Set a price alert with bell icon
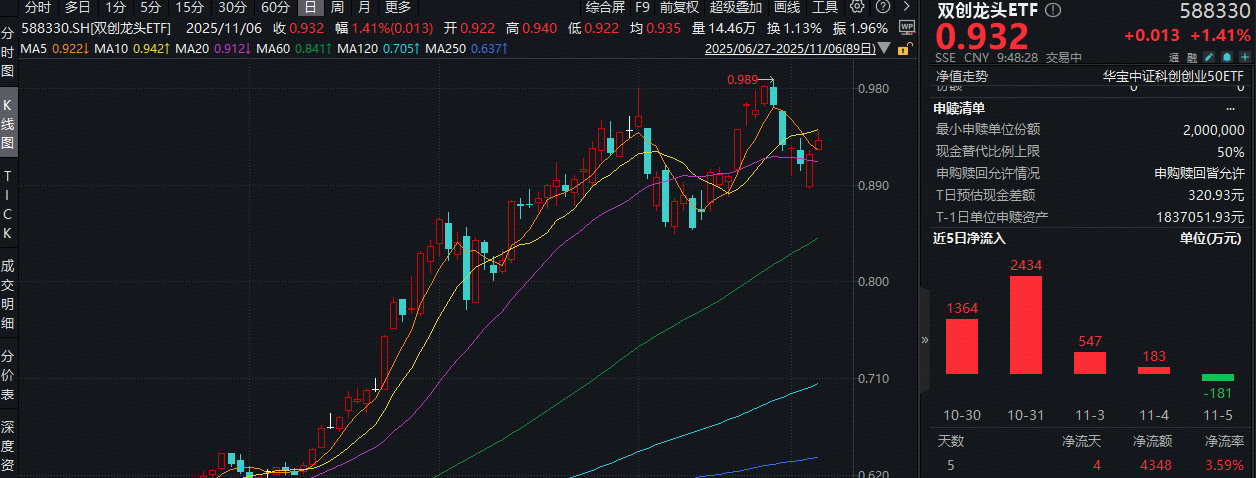 [x=1227, y=57]
